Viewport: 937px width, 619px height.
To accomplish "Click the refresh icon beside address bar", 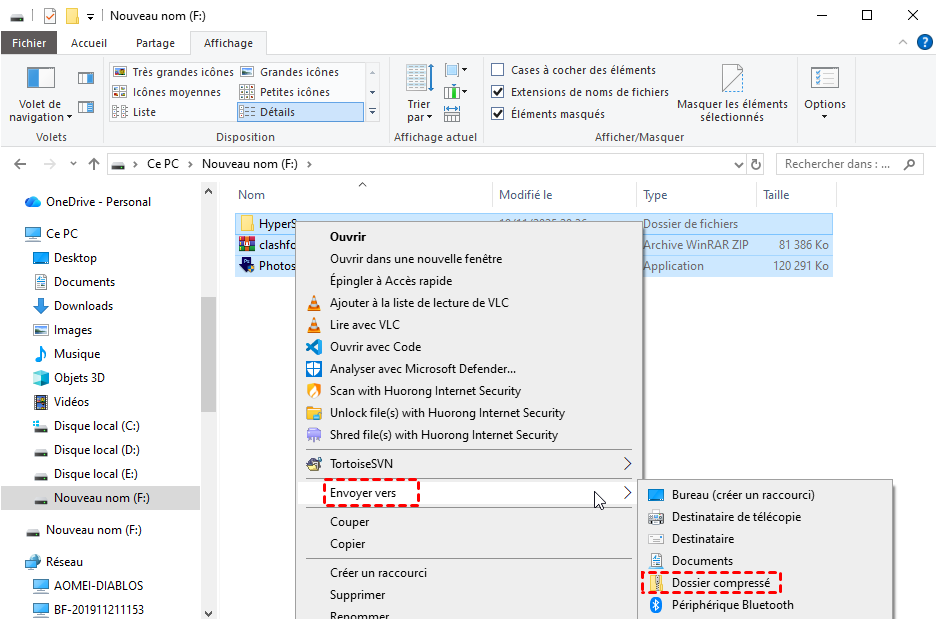I will 756,164.
